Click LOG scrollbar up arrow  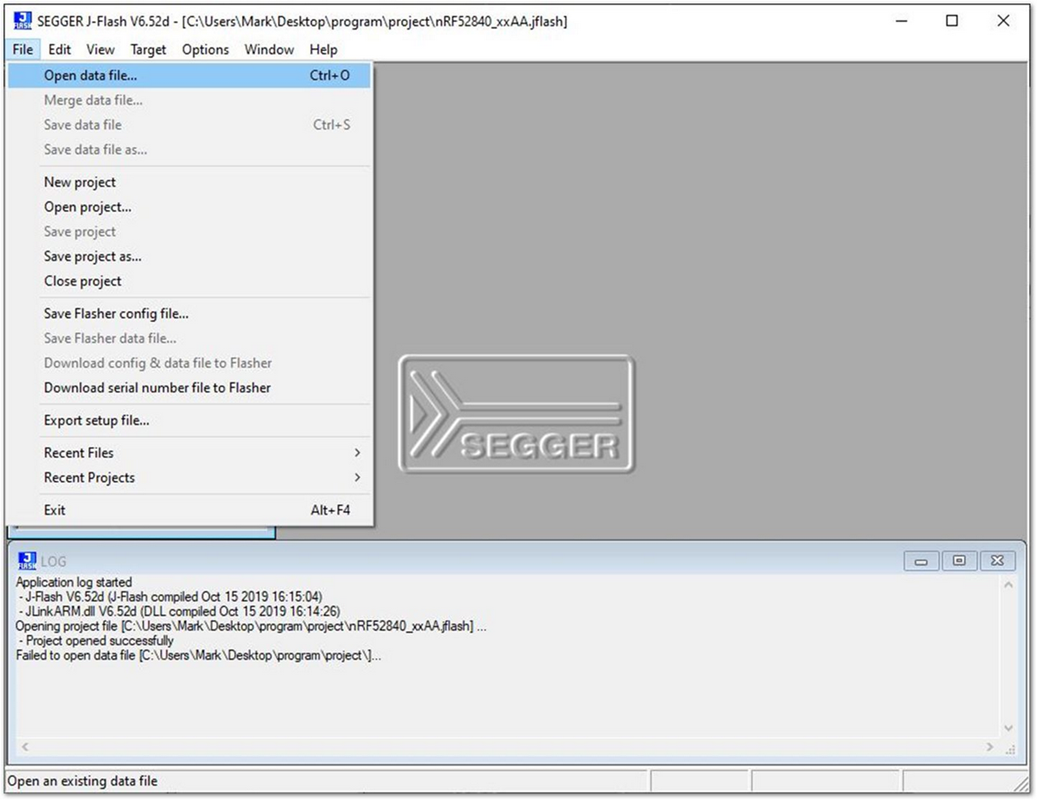point(1009,584)
